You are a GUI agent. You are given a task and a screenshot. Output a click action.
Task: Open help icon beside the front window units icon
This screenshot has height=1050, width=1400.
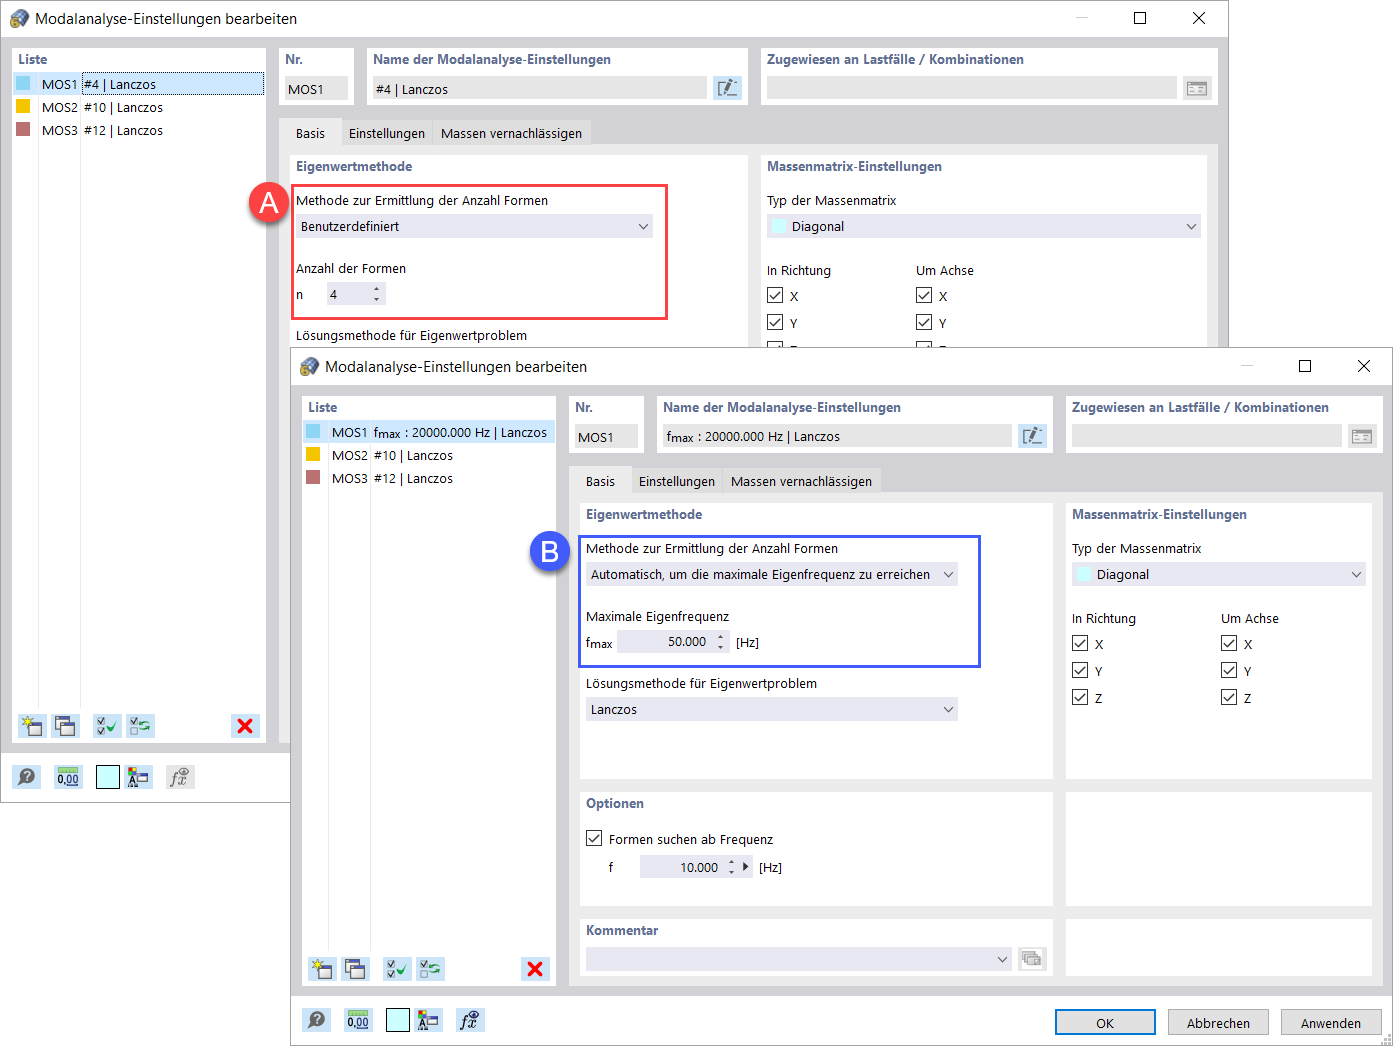pyautogui.click(x=317, y=1020)
